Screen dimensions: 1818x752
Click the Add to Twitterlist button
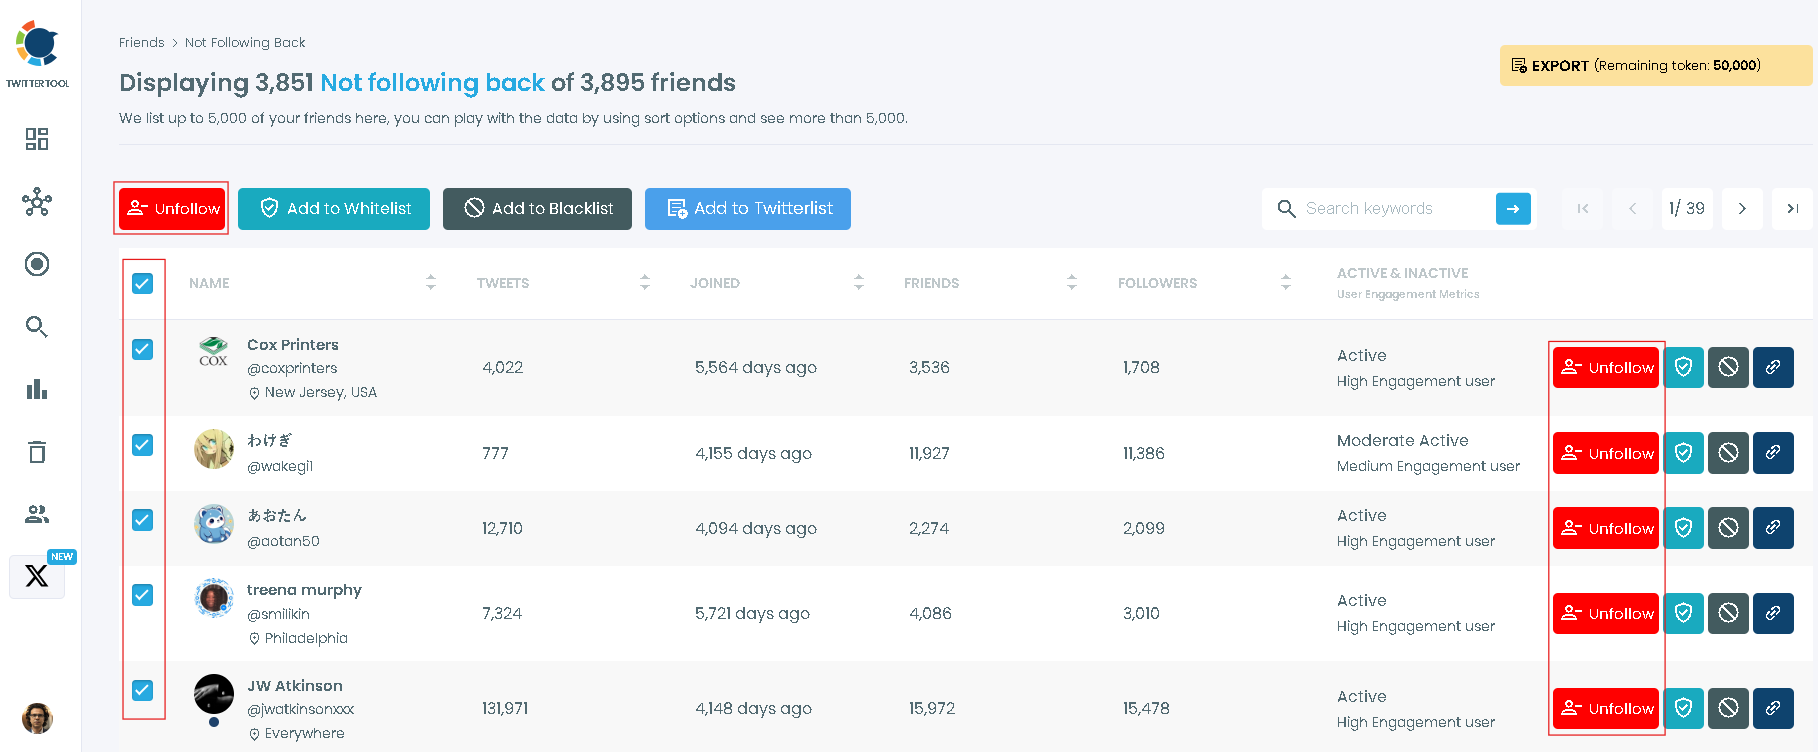[x=748, y=209]
